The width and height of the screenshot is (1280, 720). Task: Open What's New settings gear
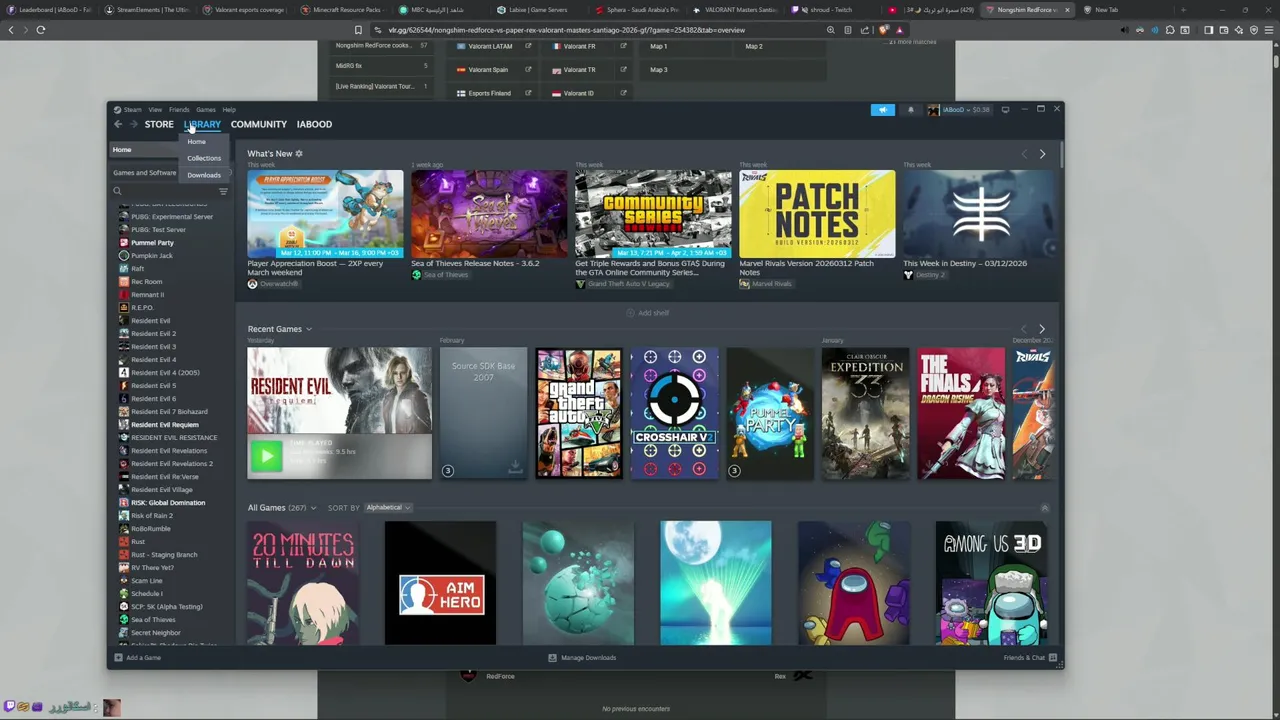[298, 154]
